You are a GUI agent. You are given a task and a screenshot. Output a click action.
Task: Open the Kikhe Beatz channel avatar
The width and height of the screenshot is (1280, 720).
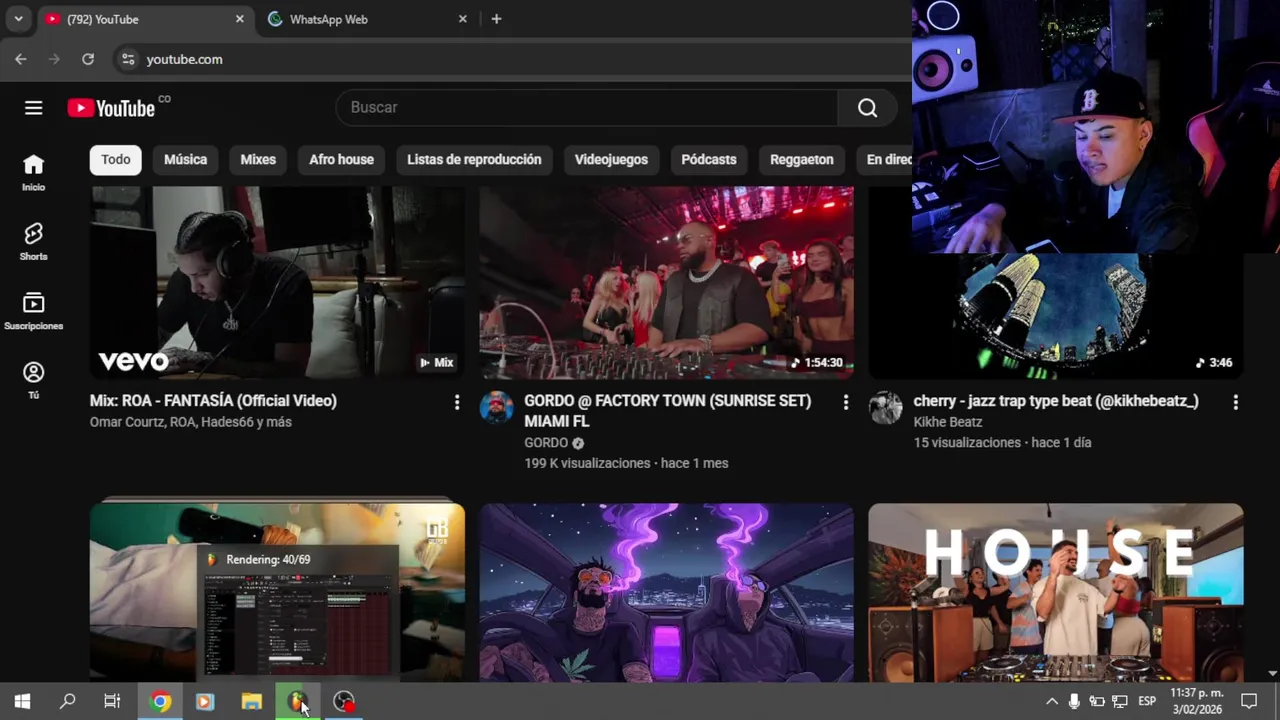point(885,408)
